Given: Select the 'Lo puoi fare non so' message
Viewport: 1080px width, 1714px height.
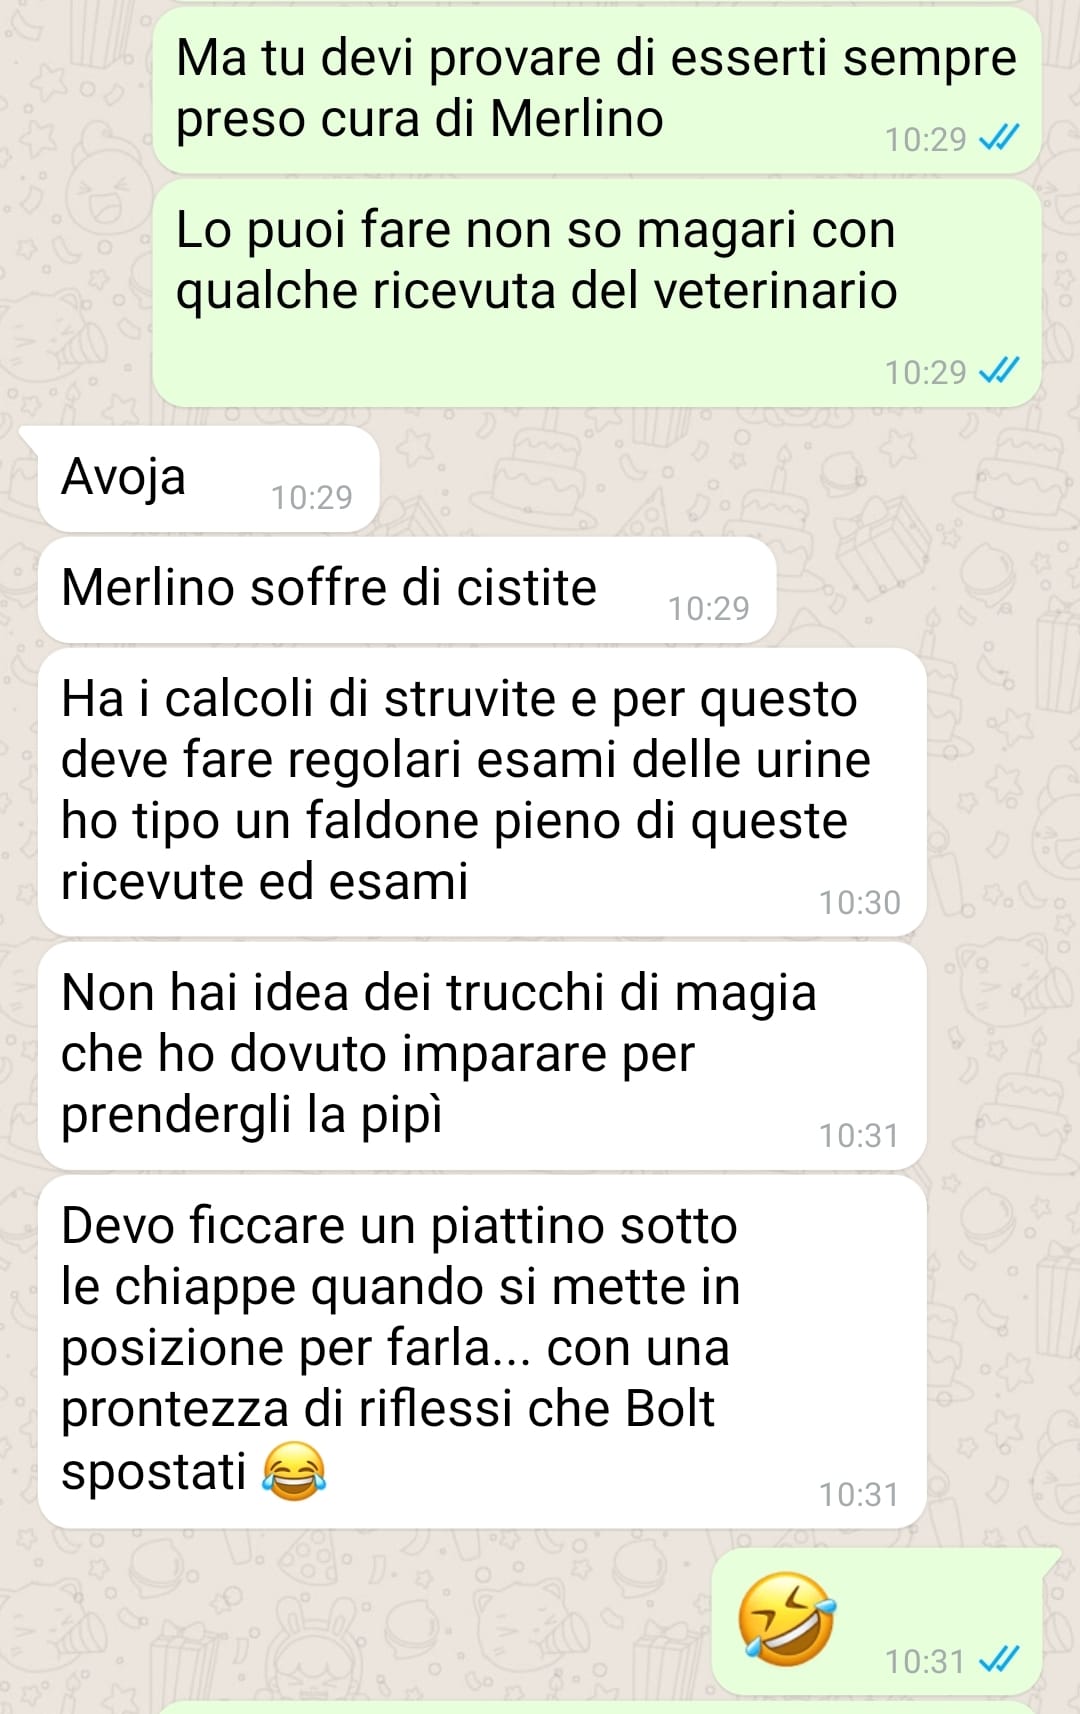Looking at the screenshot, I should click(597, 293).
